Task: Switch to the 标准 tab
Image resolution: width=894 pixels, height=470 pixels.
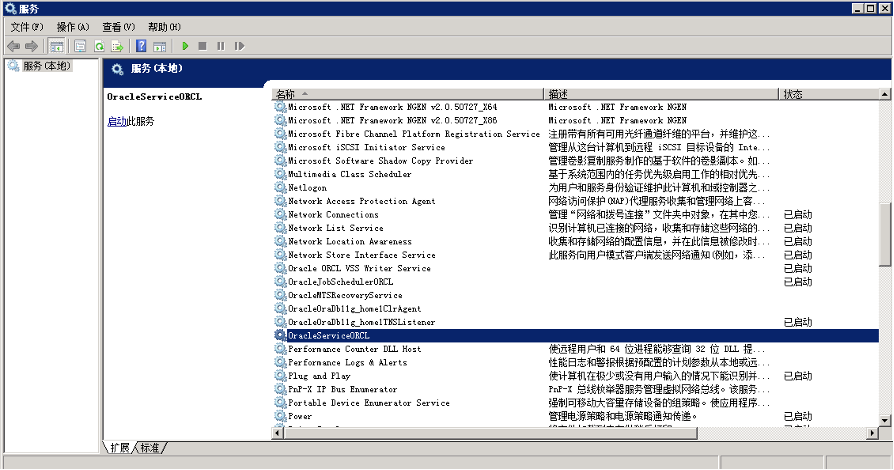Action: [150, 448]
